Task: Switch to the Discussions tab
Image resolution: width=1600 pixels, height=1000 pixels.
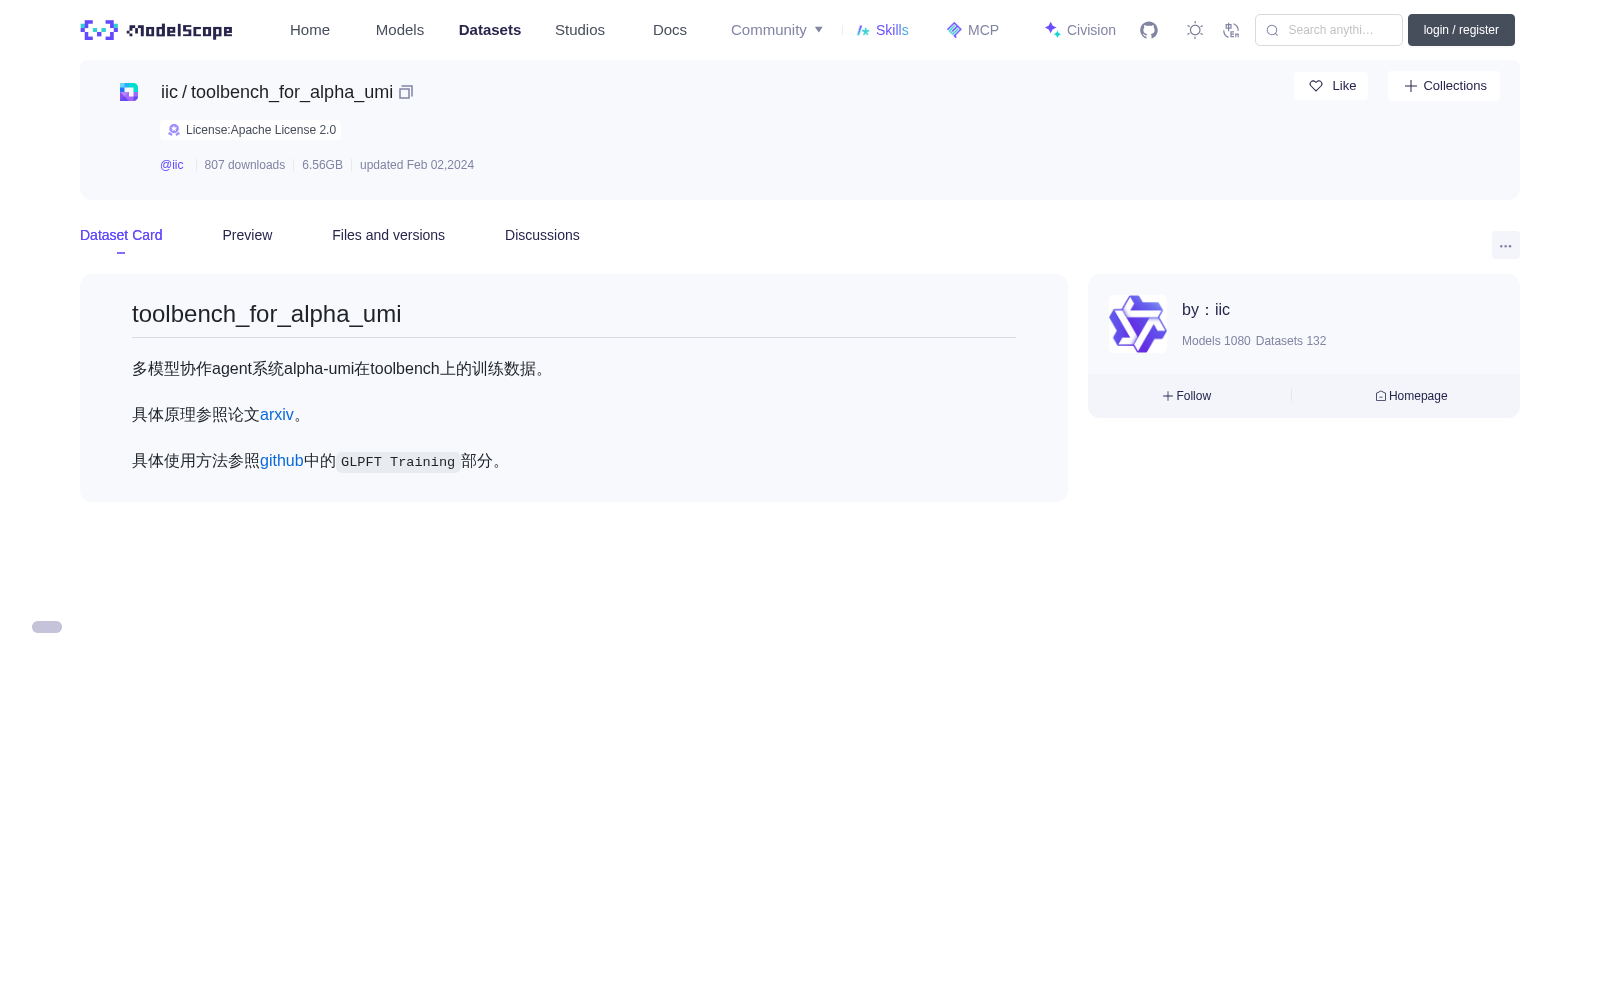Action: pyautogui.click(x=542, y=235)
